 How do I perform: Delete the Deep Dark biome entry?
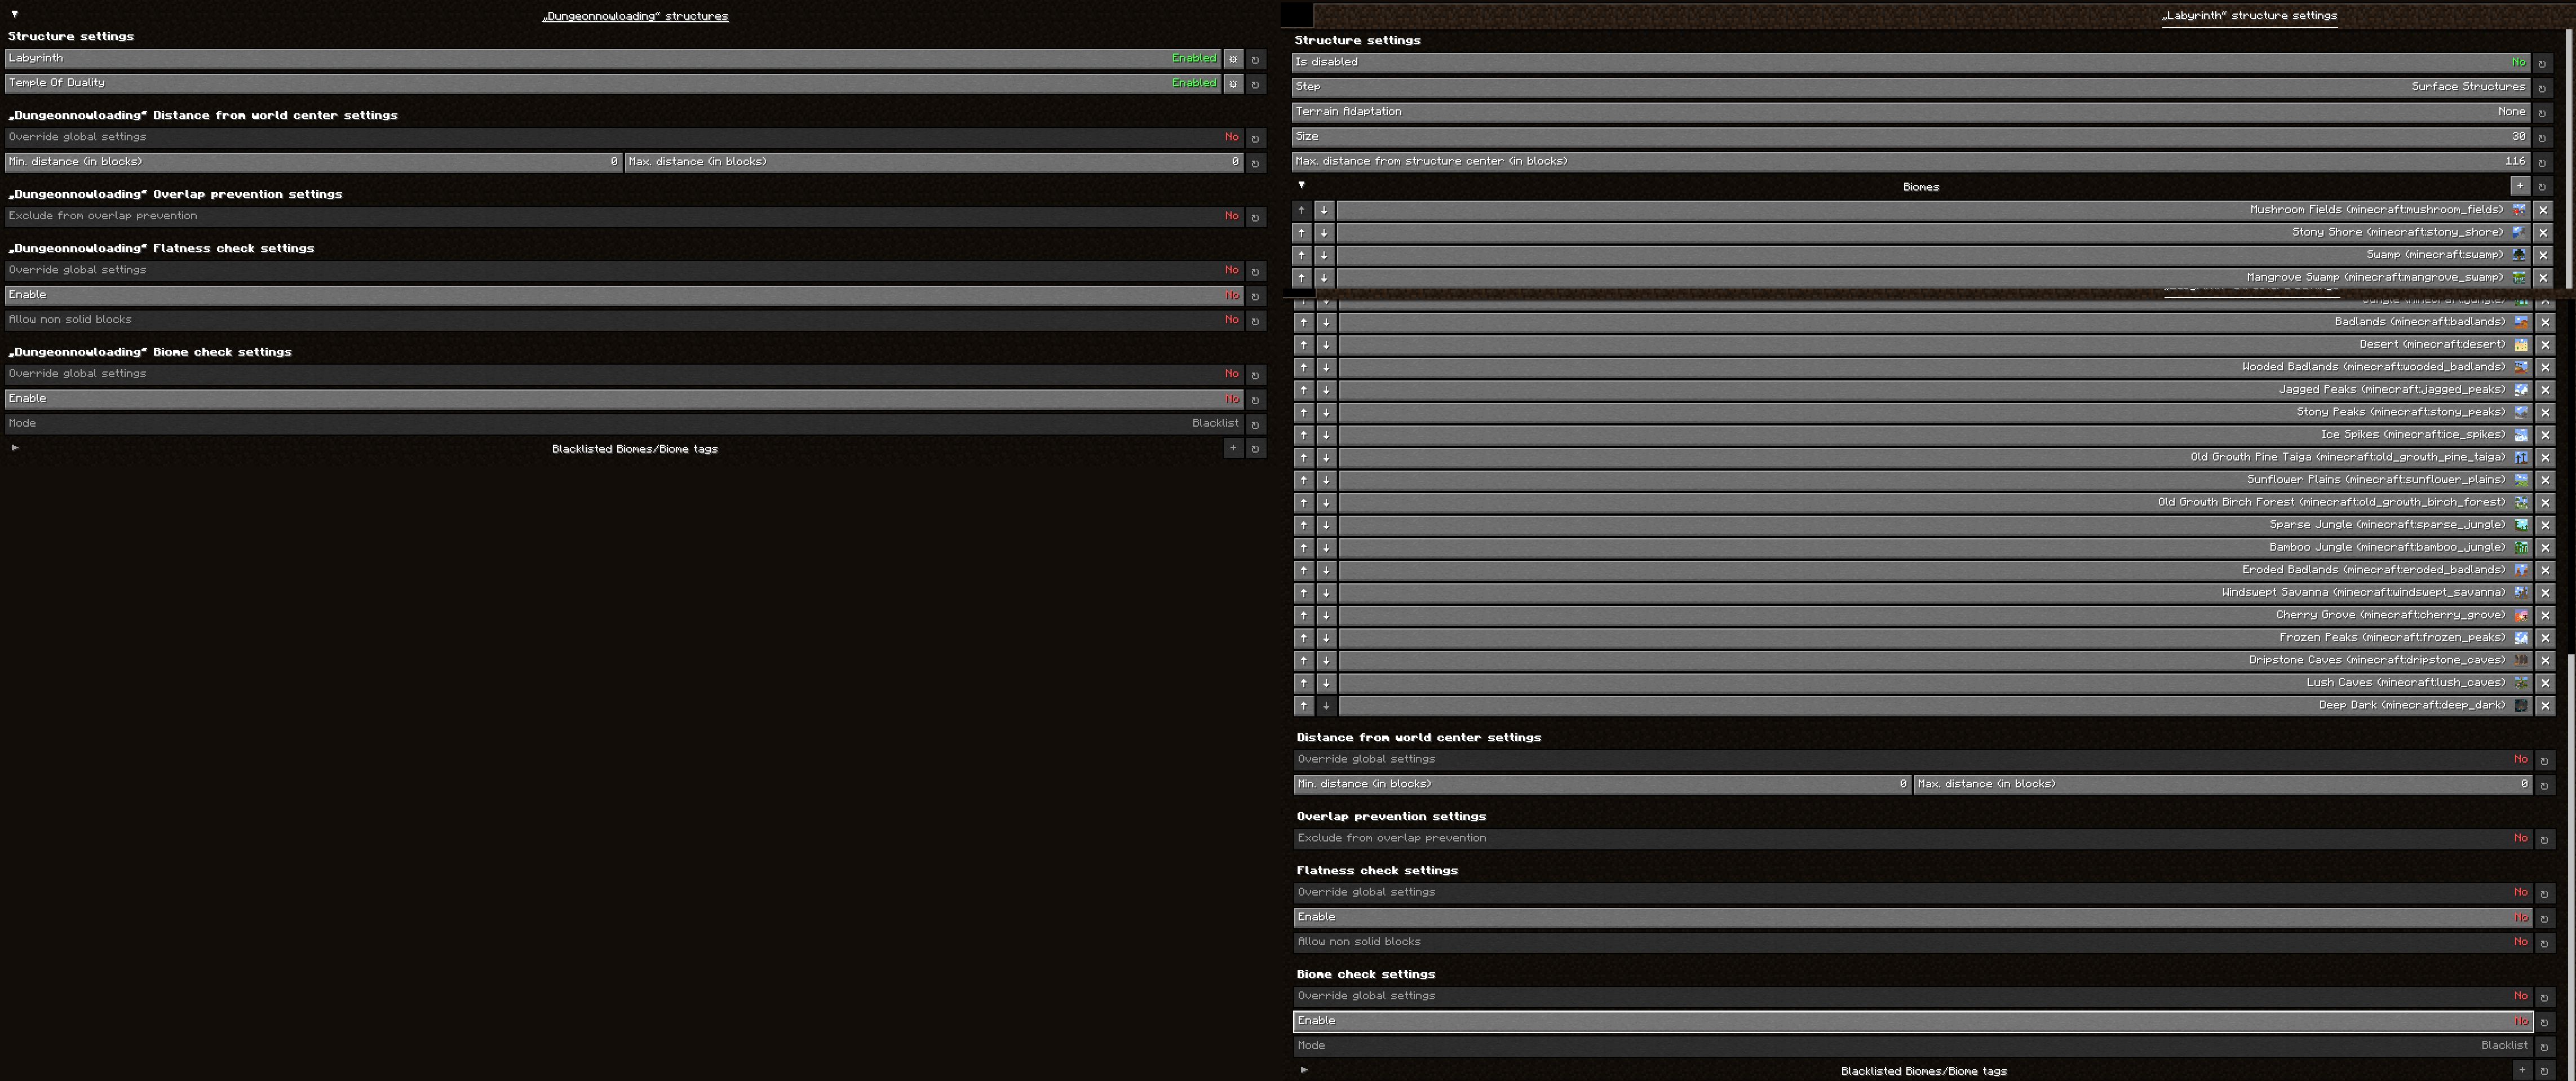(x=2545, y=706)
